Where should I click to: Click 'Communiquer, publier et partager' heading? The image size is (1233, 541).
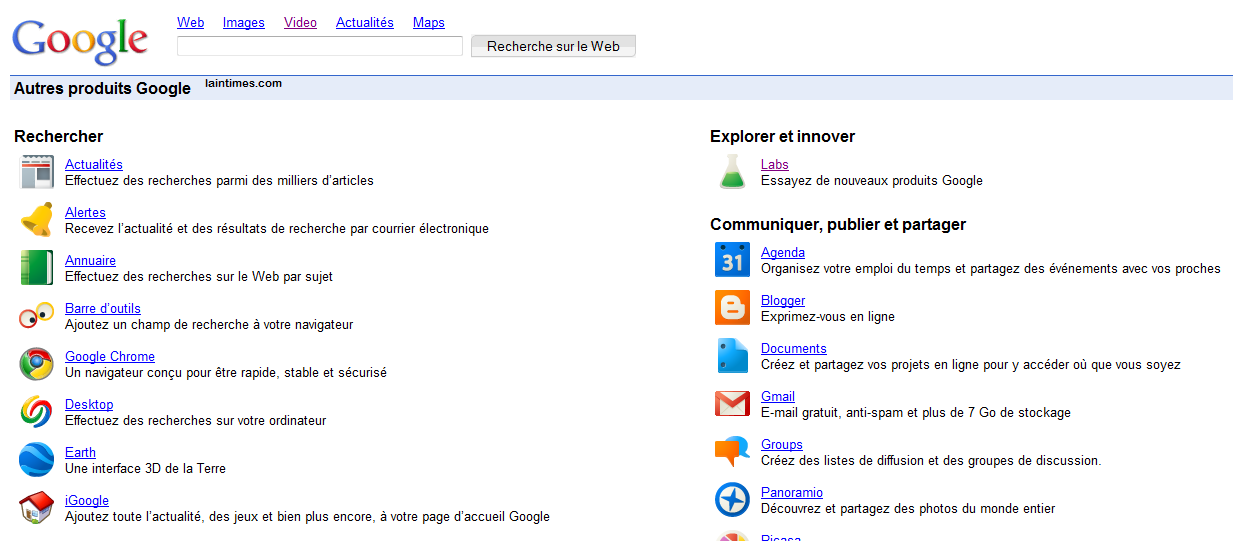pyautogui.click(x=838, y=224)
